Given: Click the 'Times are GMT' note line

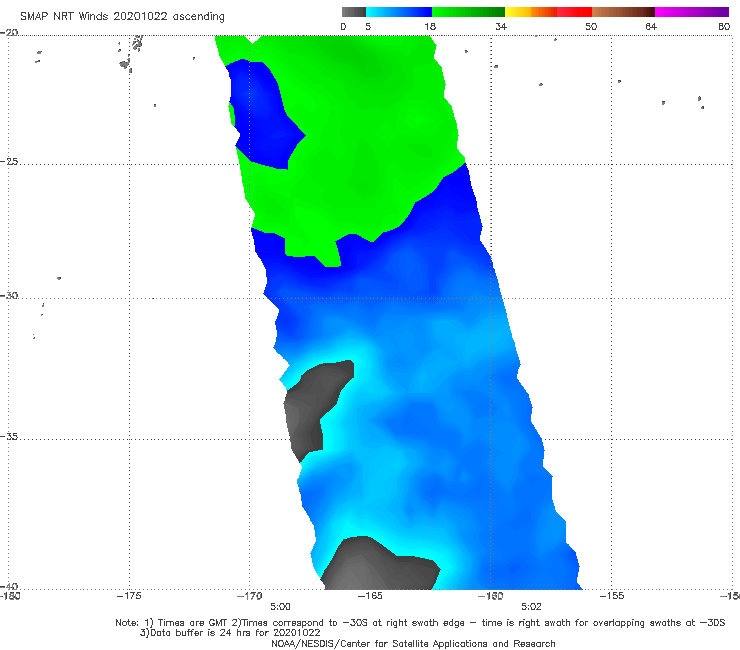Looking at the screenshot, I should click(420, 623).
